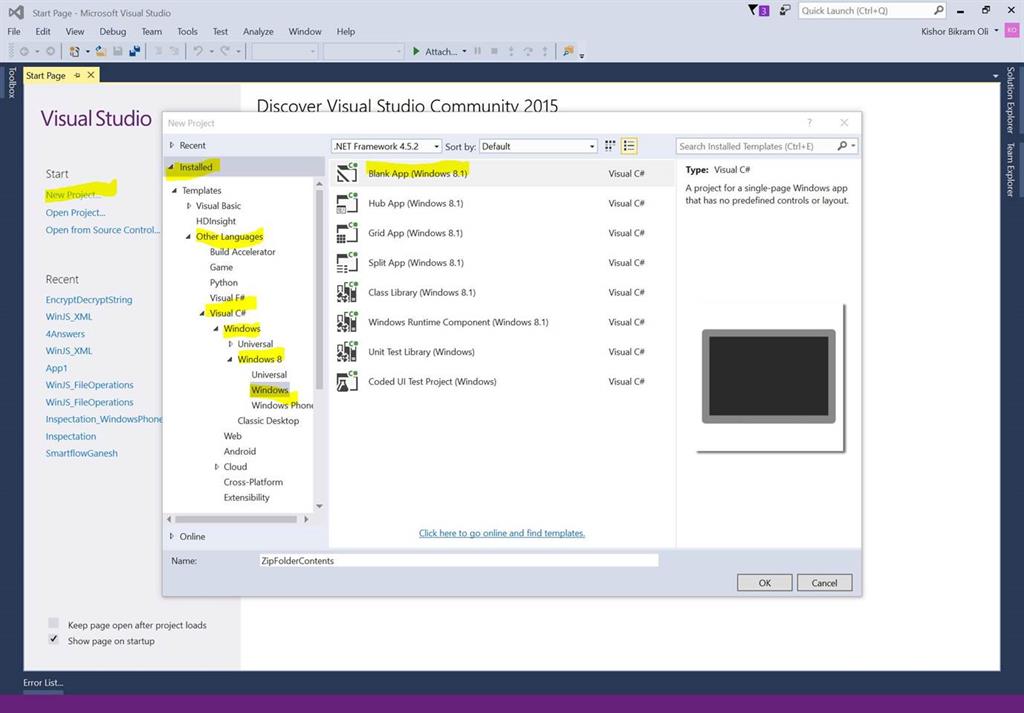
Task: Click the Open File toolbar icon
Action: point(101,51)
